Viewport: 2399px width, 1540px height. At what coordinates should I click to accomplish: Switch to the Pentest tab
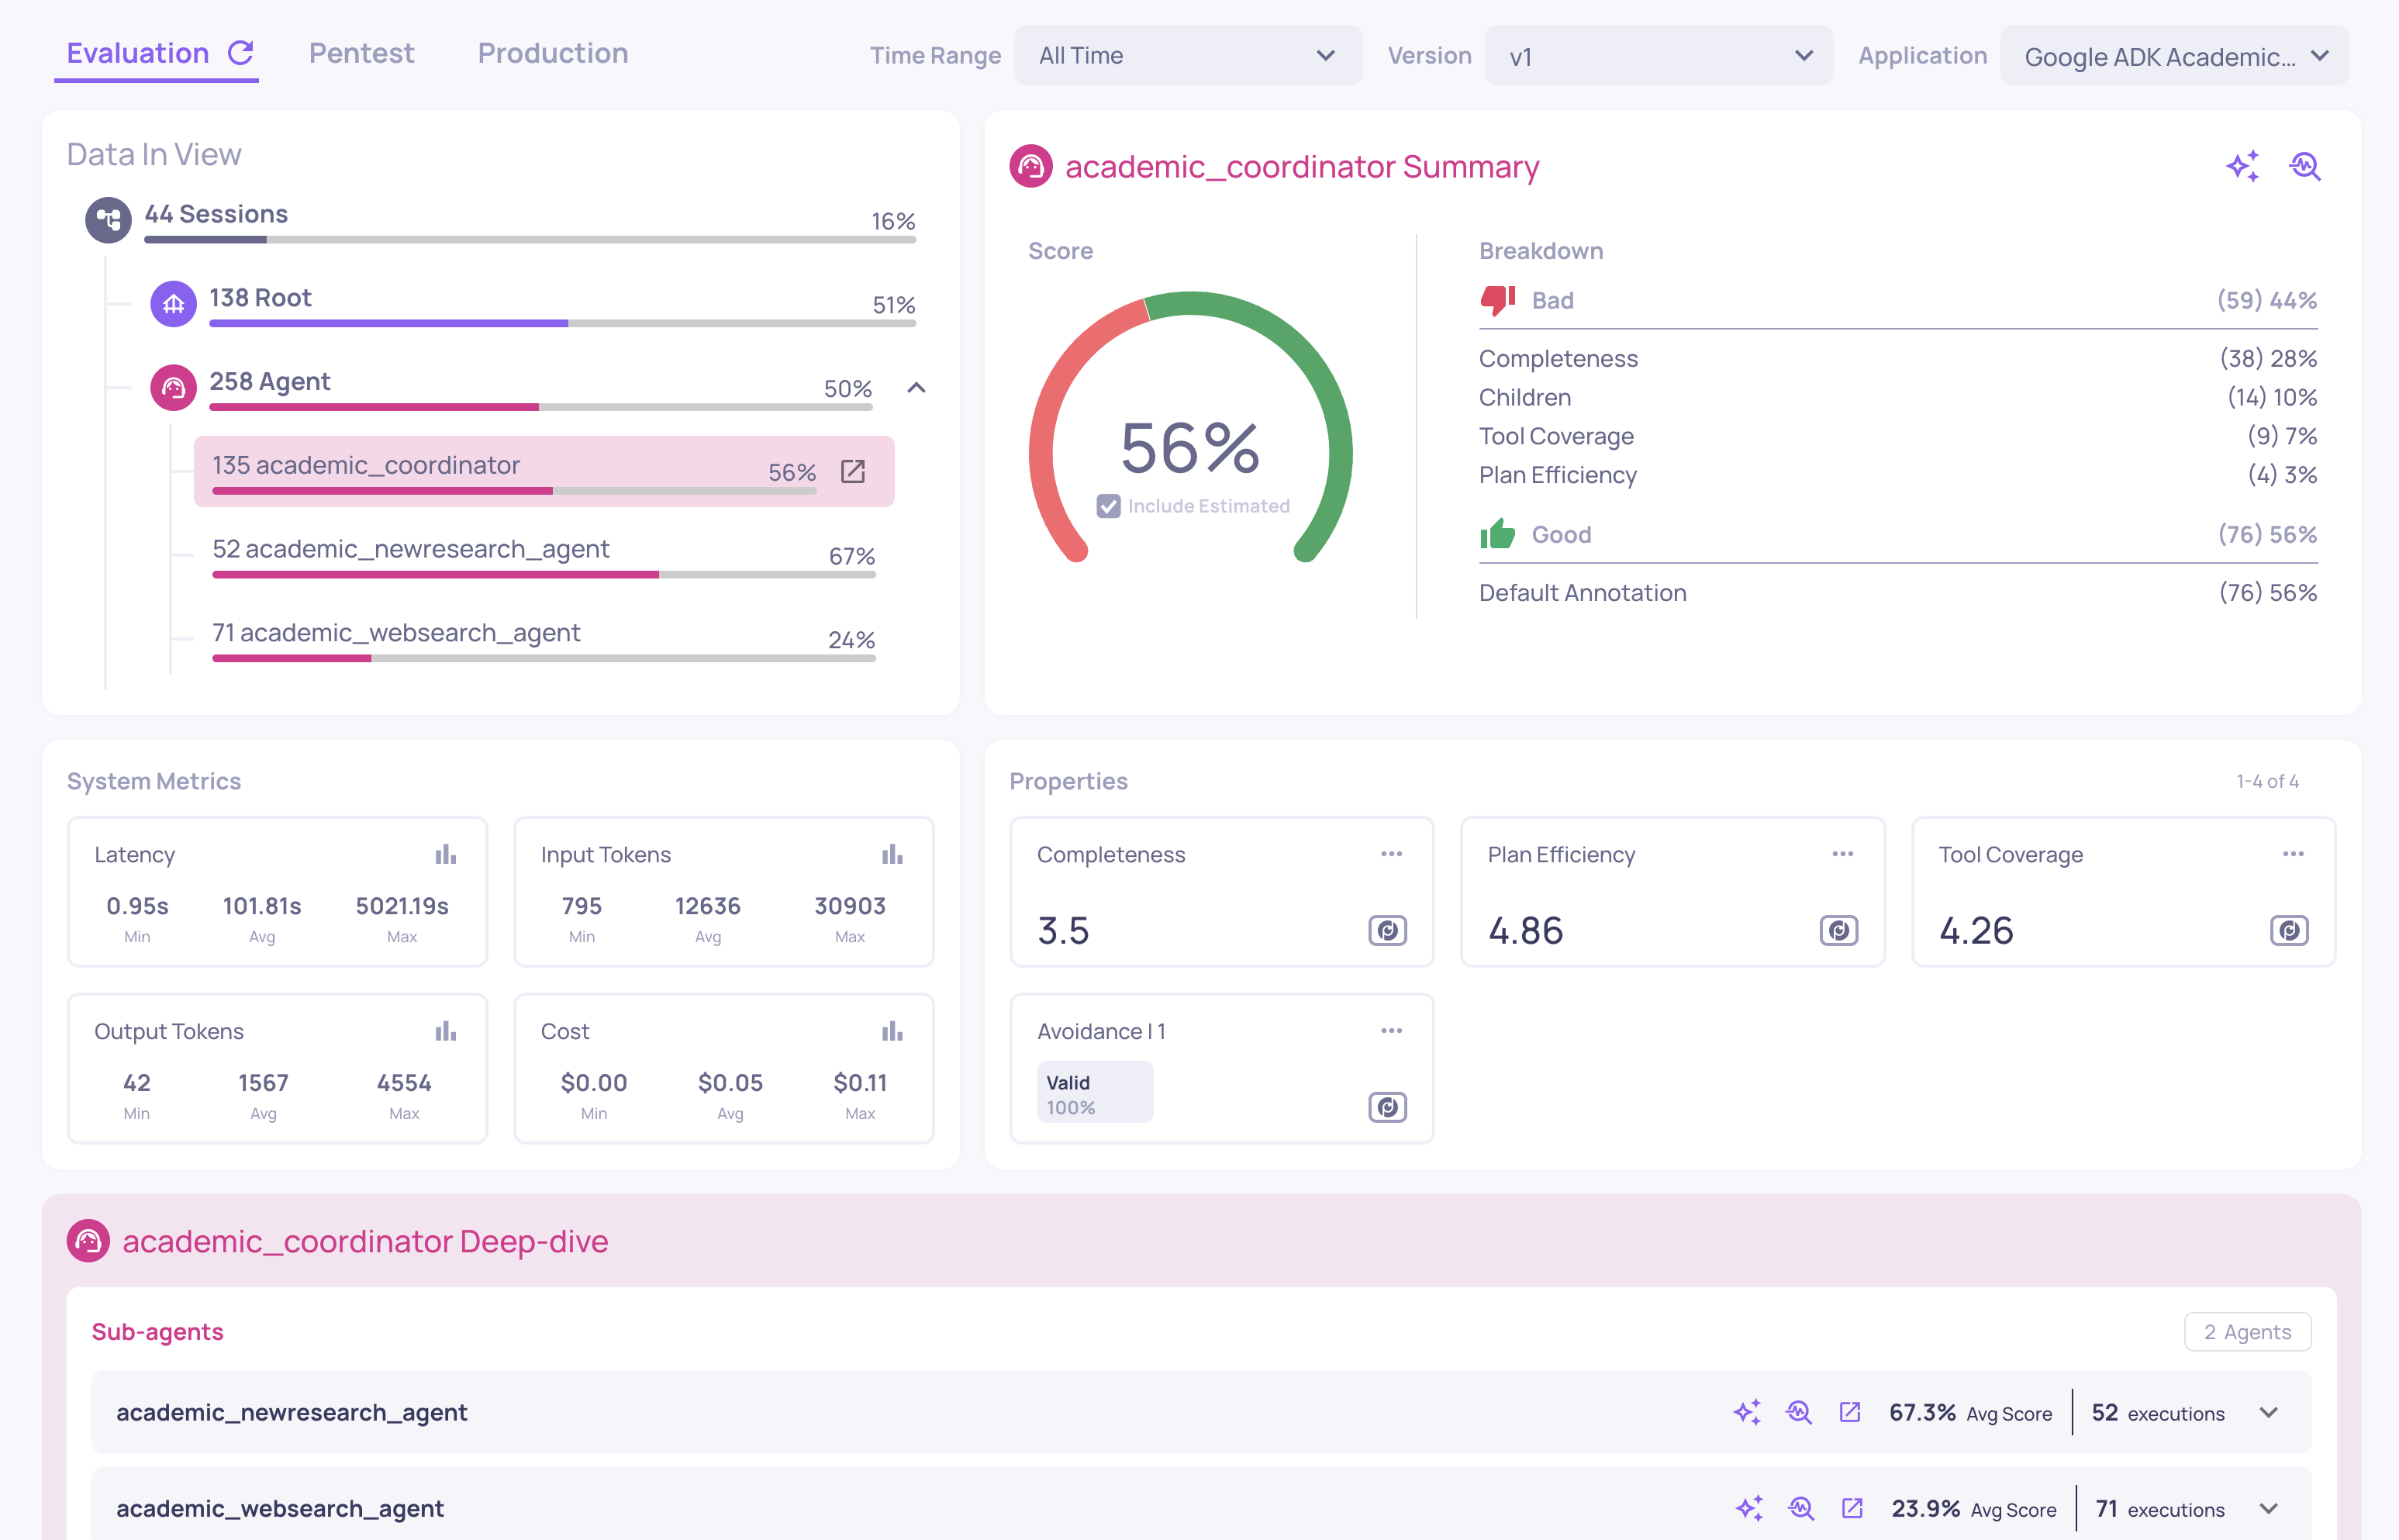pyautogui.click(x=361, y=53)
